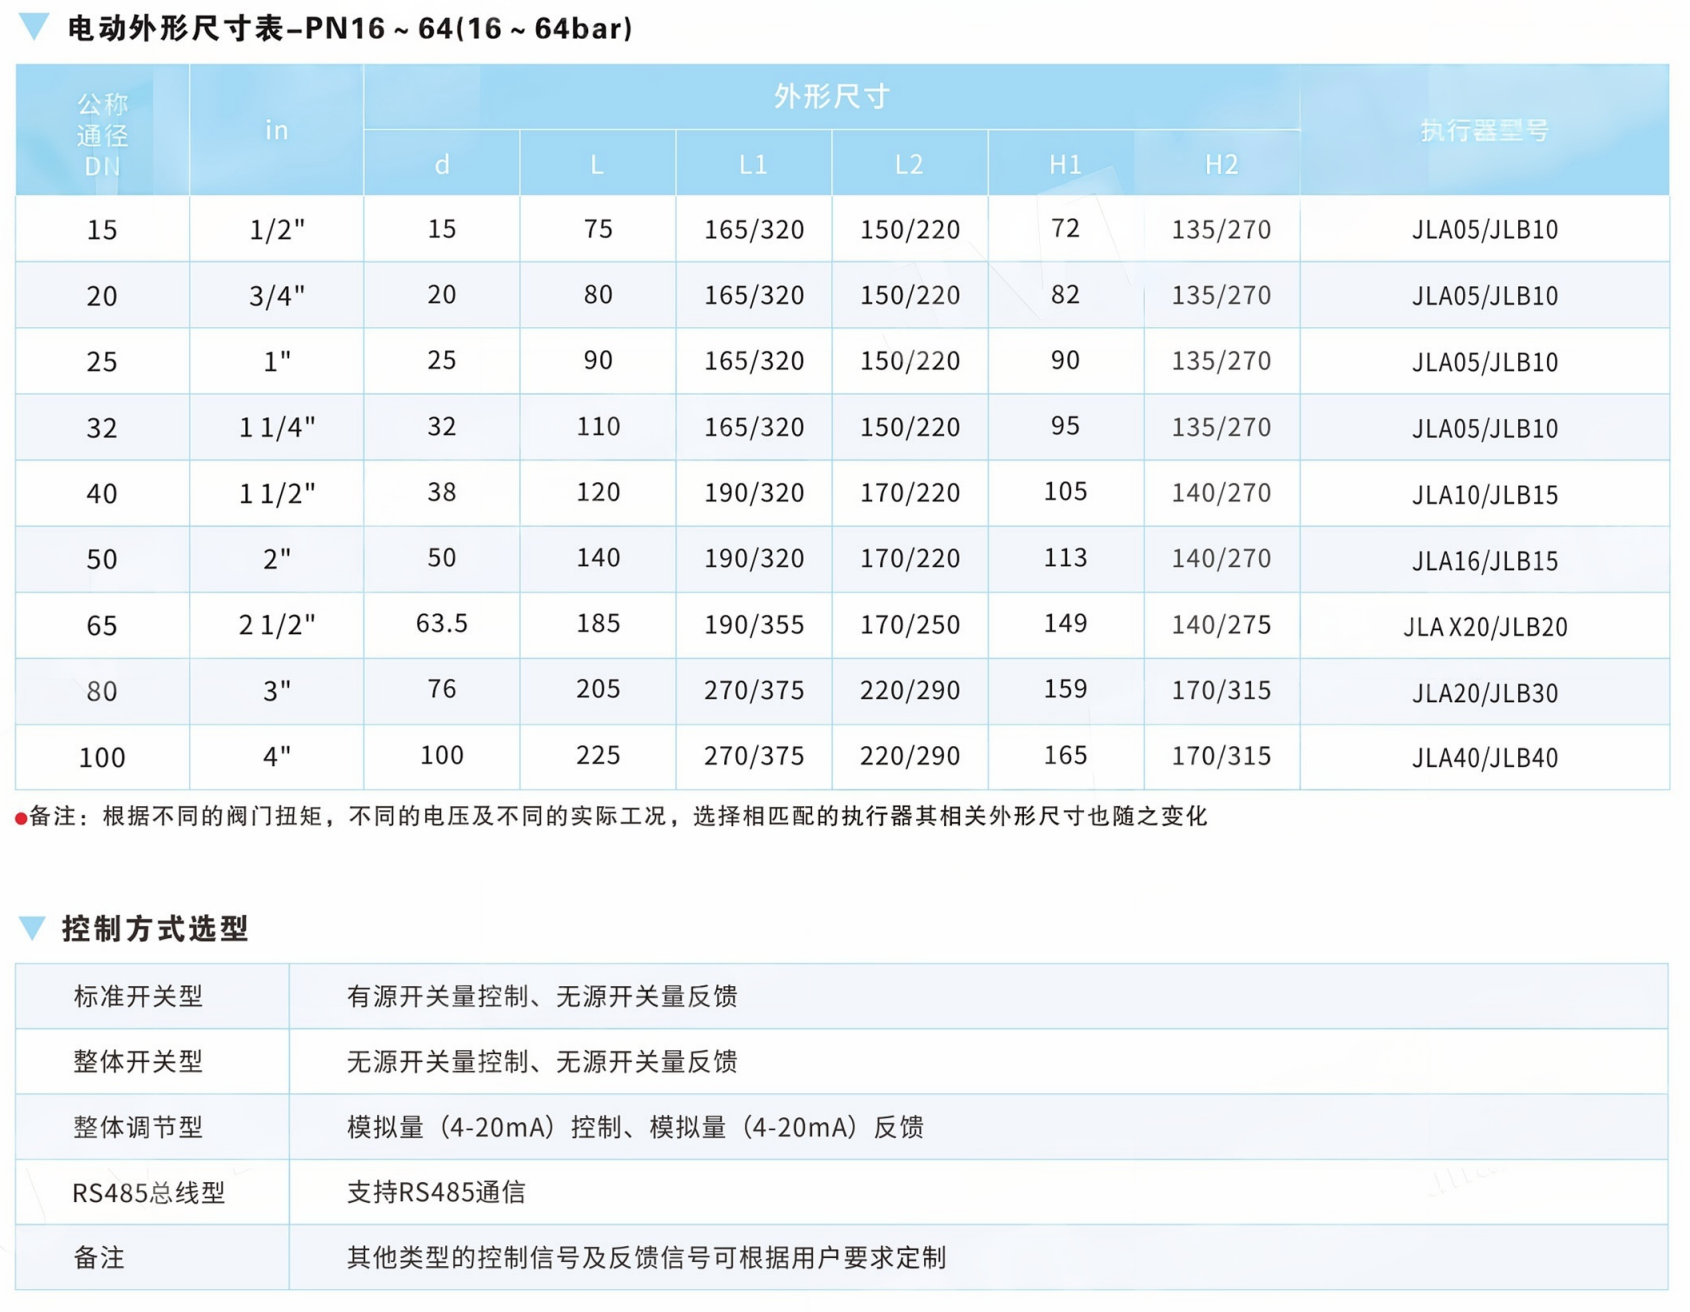Screen dimensions: 1690x1312
Task: Click the H1 value 159 cell
Action: (1066, 691)
